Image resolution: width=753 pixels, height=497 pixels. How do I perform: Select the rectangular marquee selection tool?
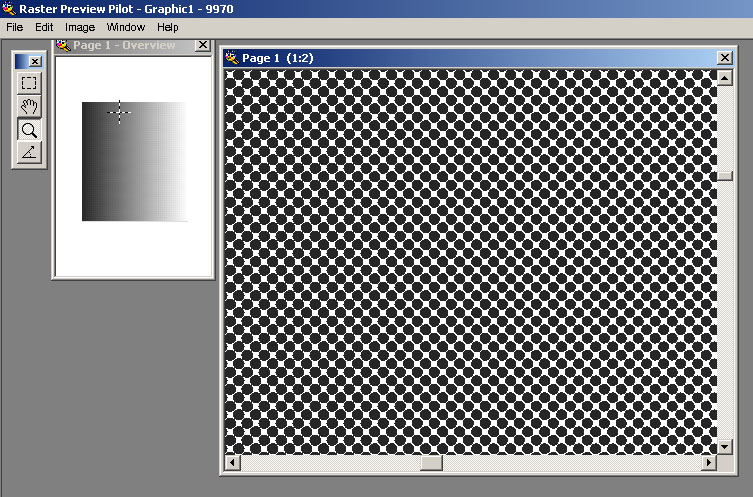click(x=29, y=83)
